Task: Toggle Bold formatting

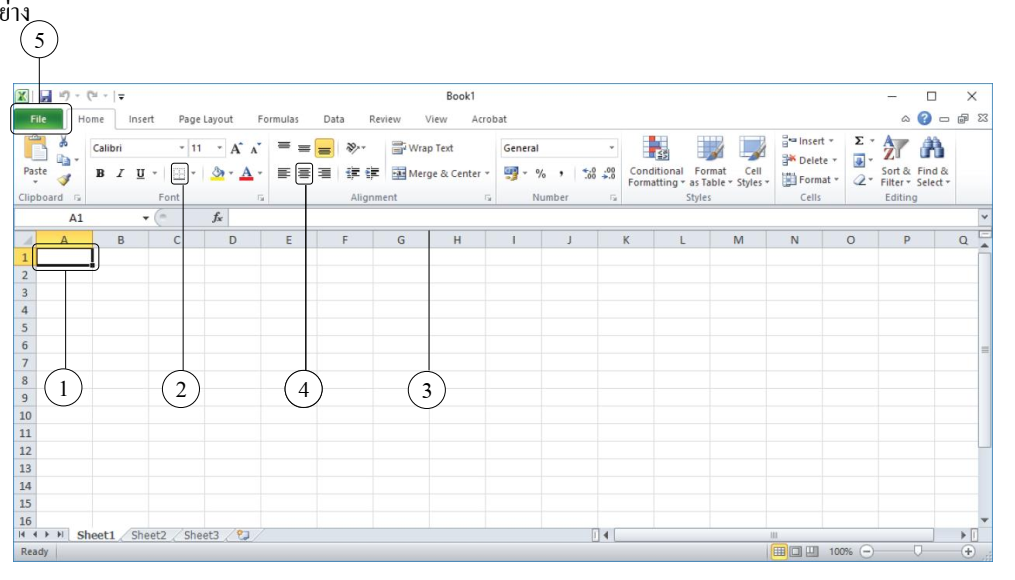Action: [100, 173]
